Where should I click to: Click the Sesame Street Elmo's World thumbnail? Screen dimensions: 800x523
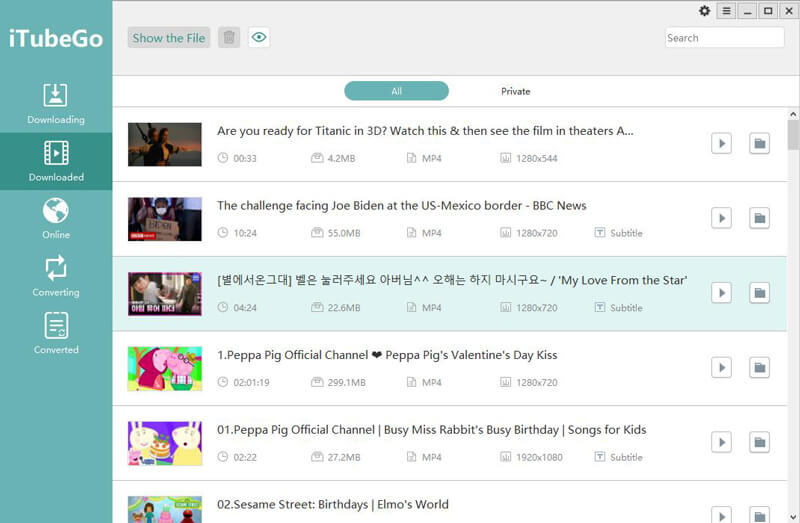[165, 510]
